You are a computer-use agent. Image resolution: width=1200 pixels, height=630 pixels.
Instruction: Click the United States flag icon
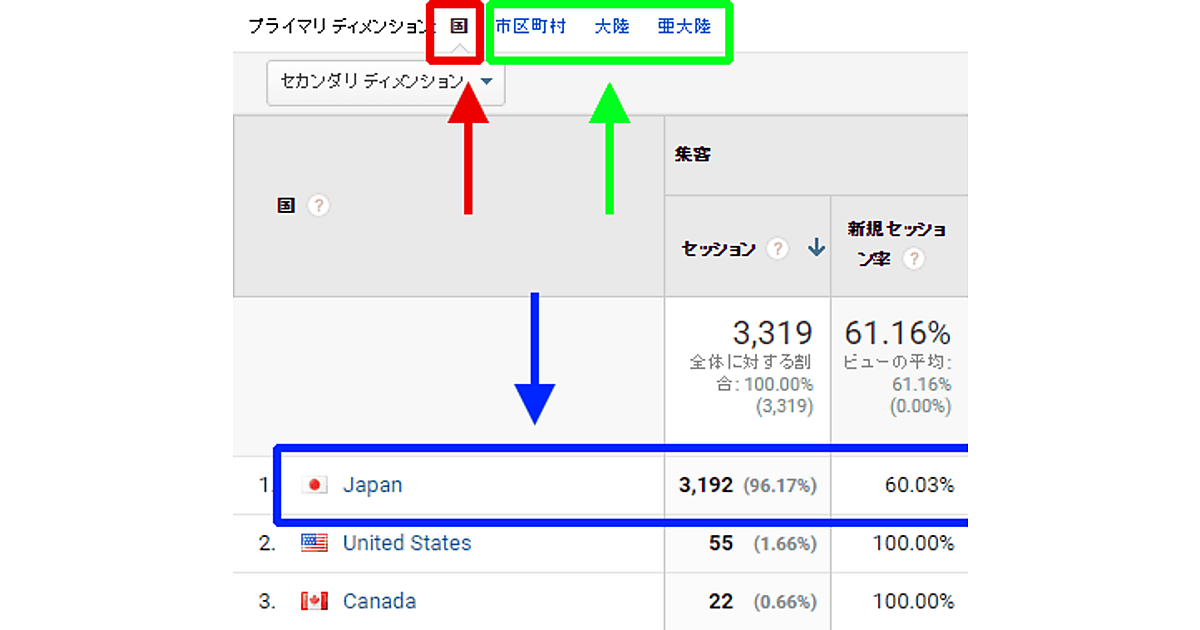[x=314, y=543]
